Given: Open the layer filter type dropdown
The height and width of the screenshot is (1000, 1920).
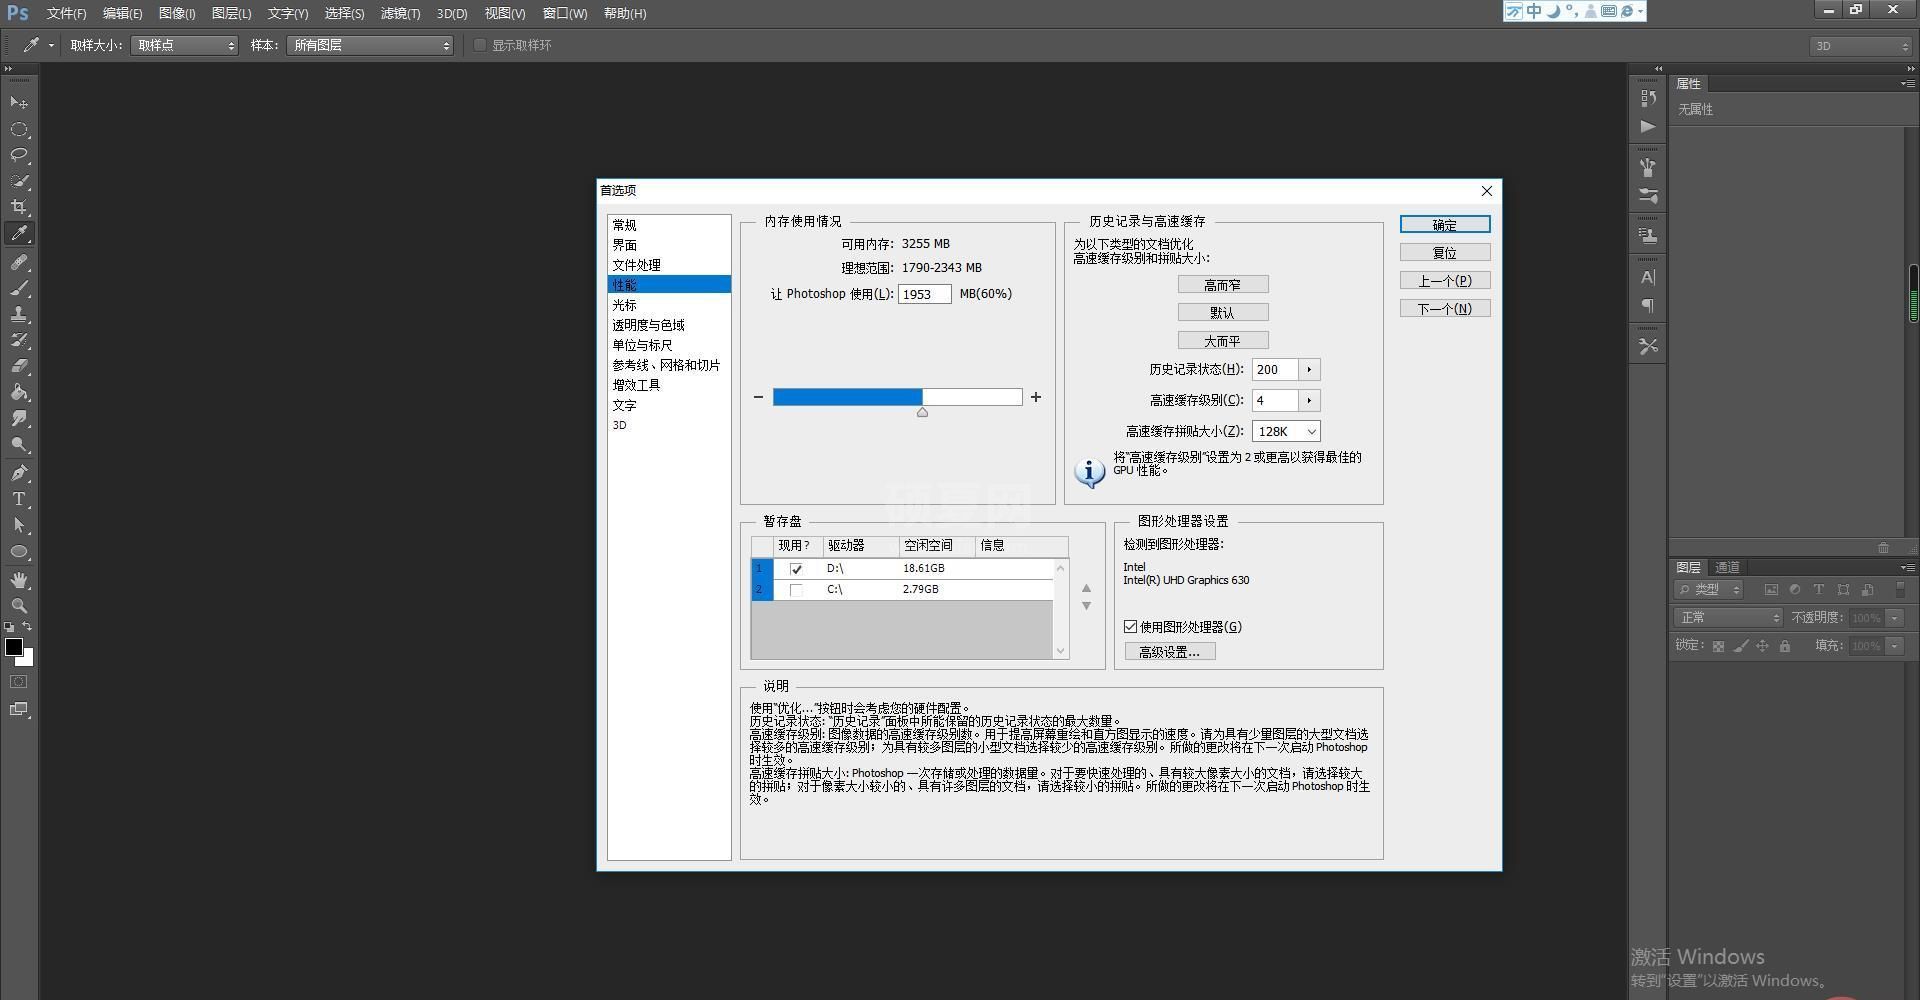Looking at the screenshot, I should [1709, 590].
